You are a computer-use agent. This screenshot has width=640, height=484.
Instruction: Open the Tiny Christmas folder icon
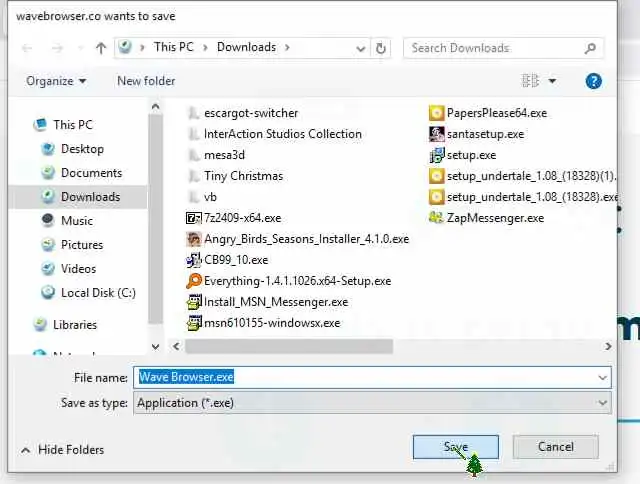tap(193, 176)
